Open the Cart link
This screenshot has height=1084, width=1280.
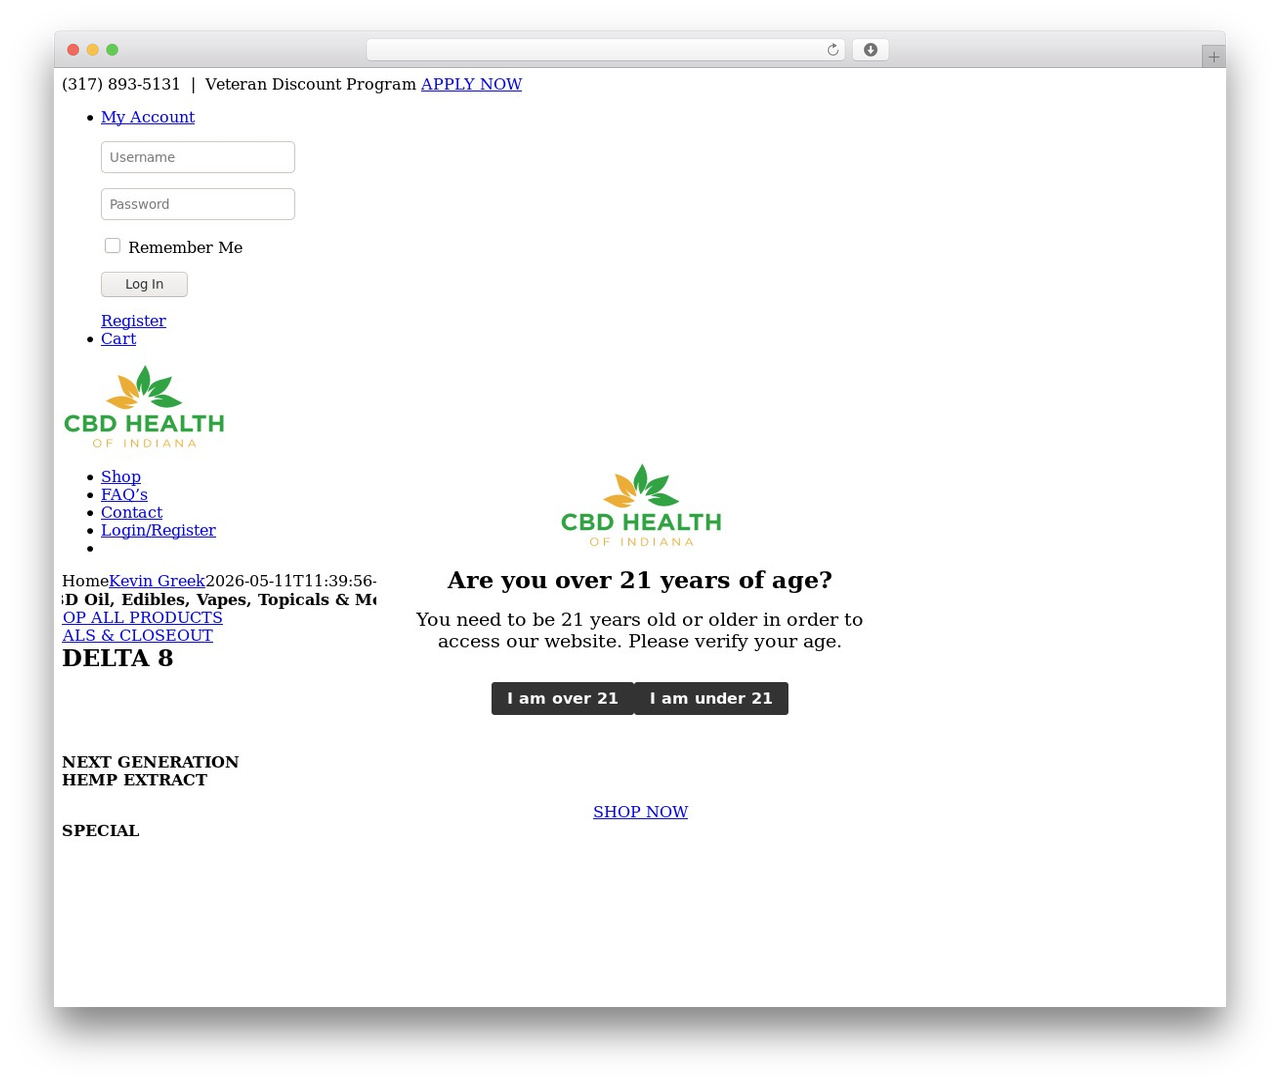(x=118, y=339)
